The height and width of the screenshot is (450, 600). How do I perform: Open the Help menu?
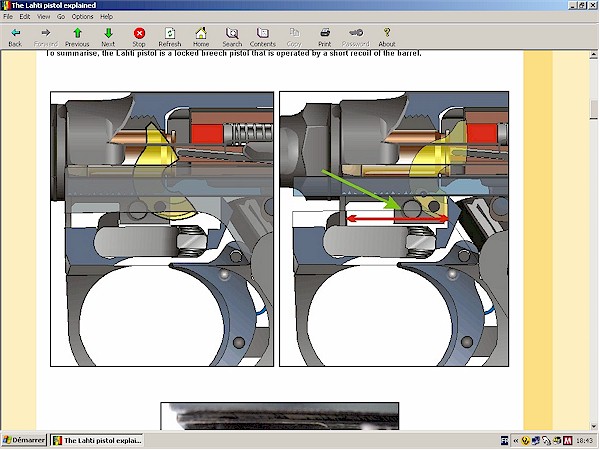(x=106, y=16)
